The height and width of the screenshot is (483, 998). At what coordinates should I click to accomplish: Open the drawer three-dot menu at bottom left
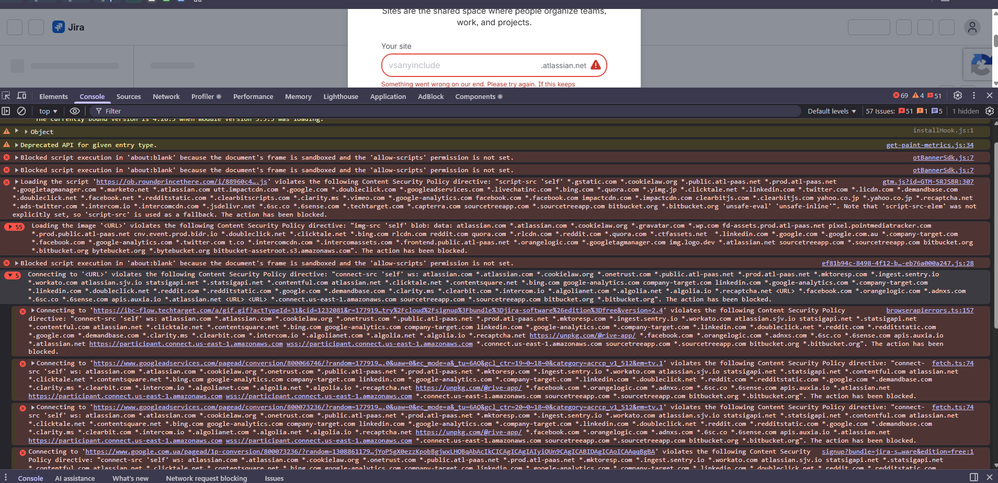tap(5, 478)
